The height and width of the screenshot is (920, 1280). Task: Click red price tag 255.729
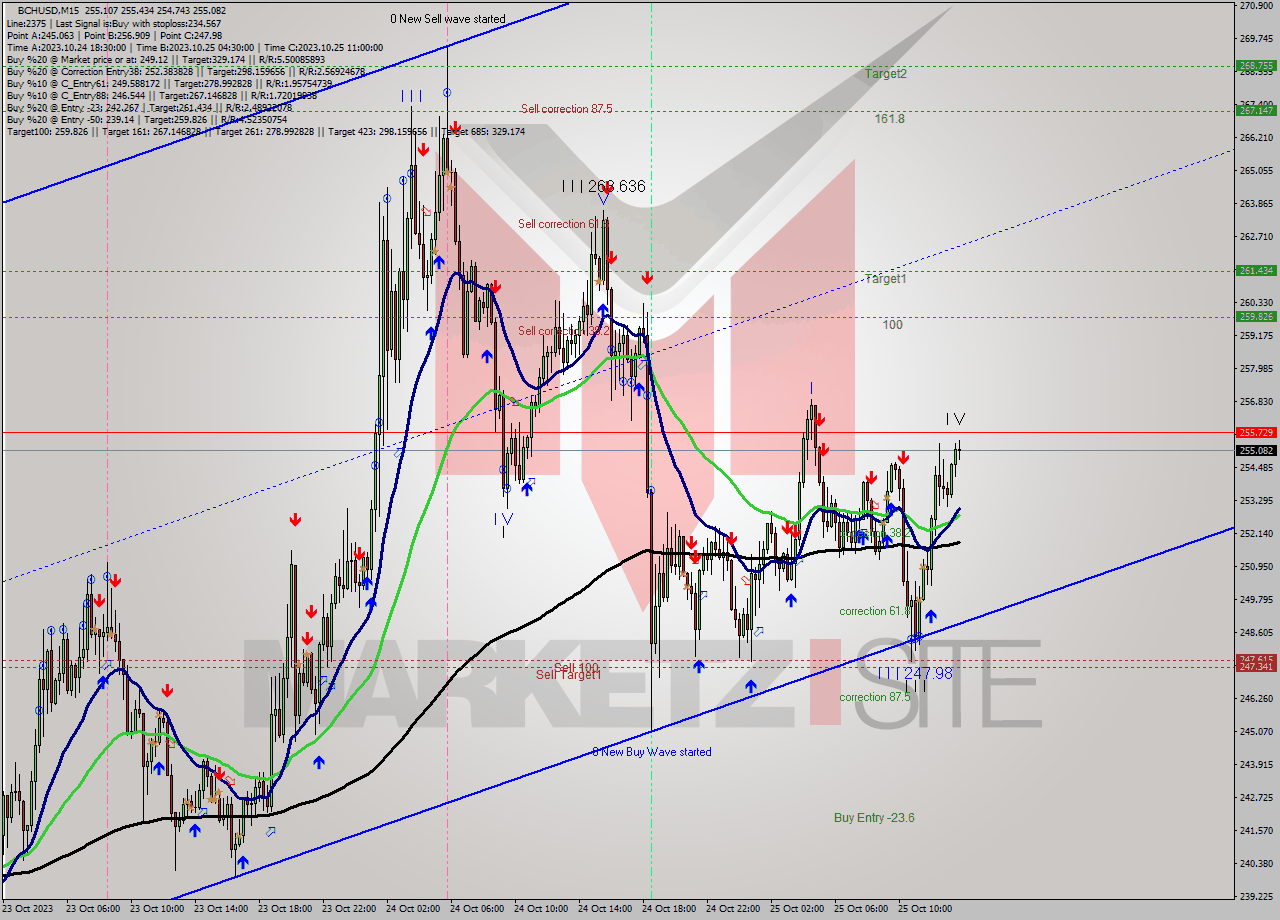pos(1256,432)
